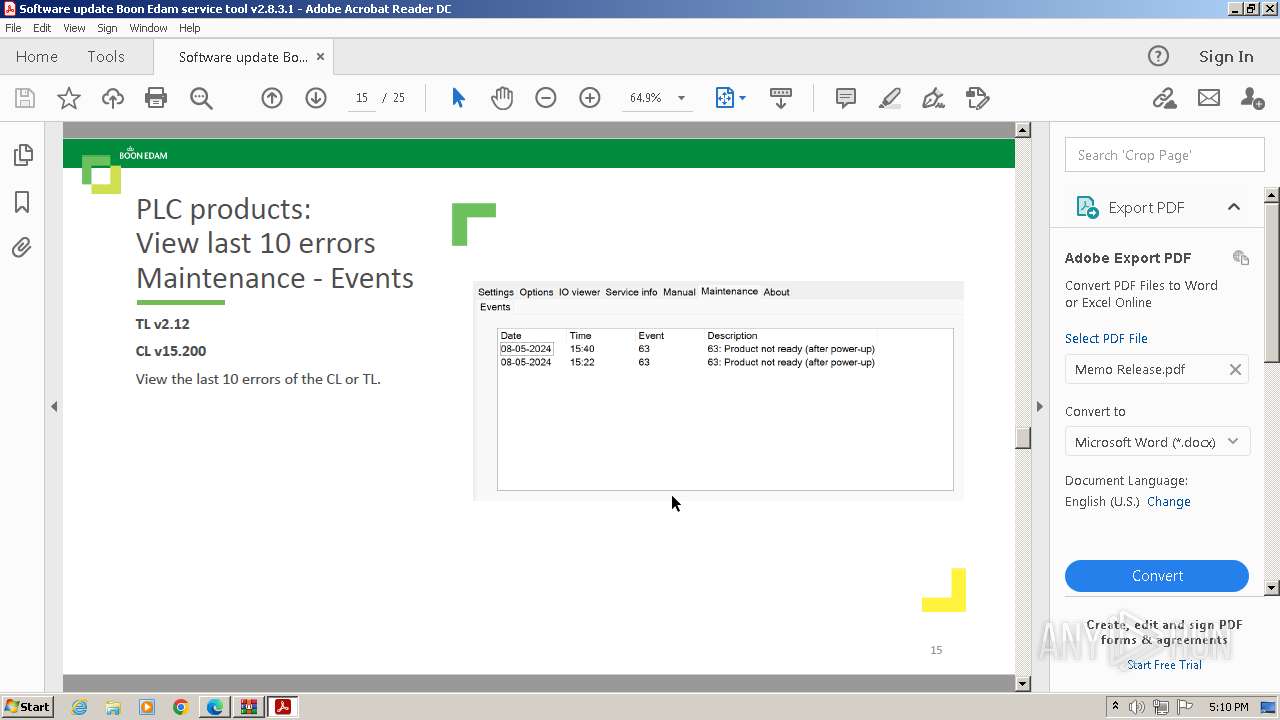
Task: Click the Sign menu
Action: [x=107, y=28]
